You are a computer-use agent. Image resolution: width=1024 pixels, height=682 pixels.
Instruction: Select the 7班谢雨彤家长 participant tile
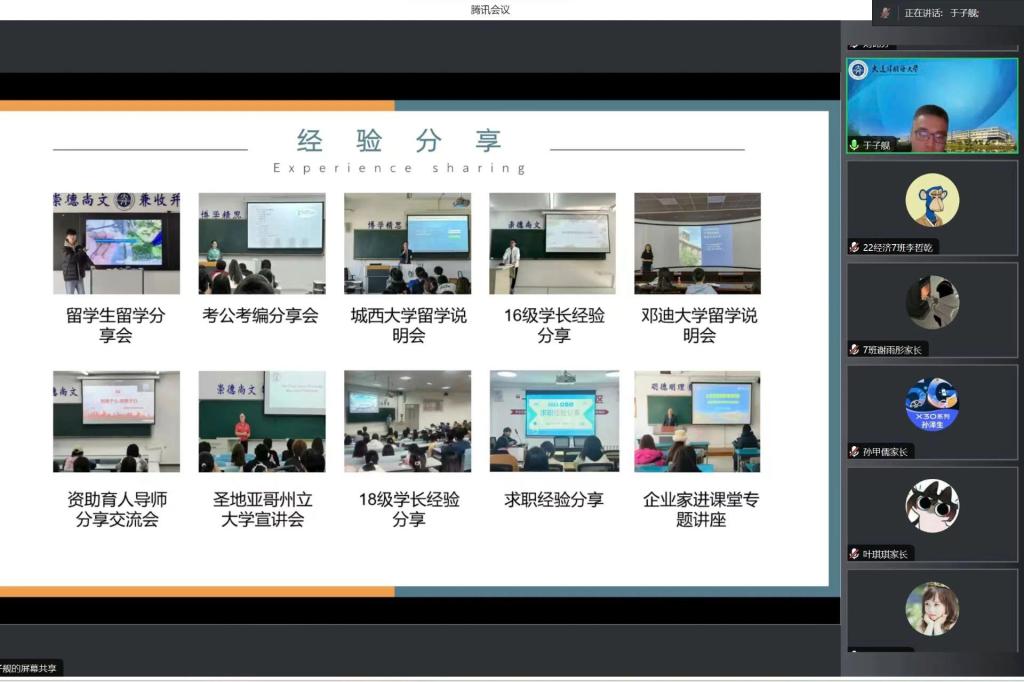932,310
